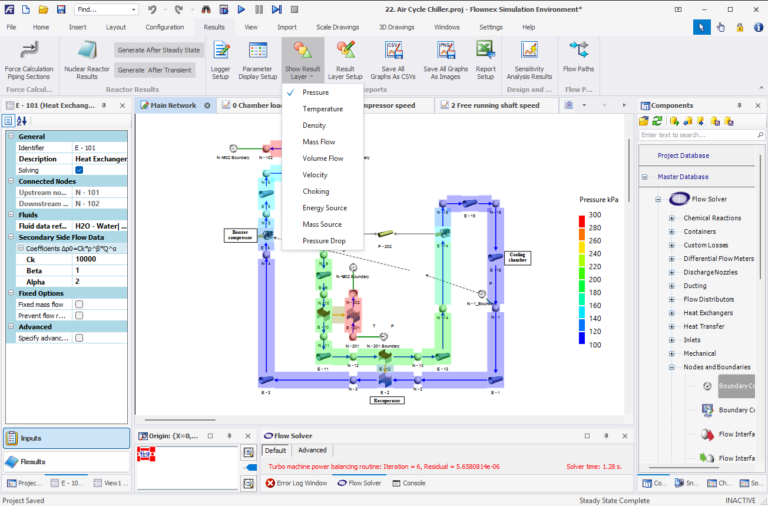Select Pressure Drop result layer
768x506 pixels.
point(323,241)
